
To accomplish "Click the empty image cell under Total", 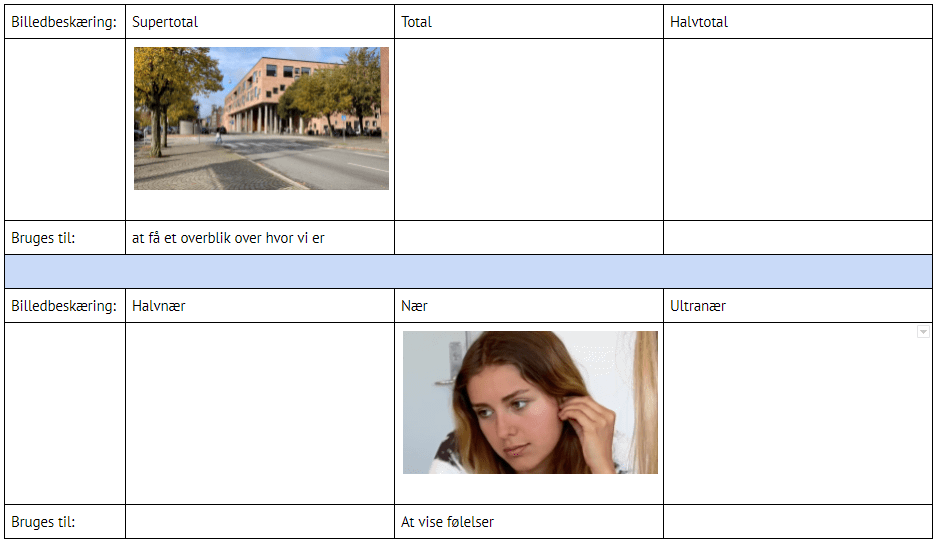I will (x=528, y=129).
